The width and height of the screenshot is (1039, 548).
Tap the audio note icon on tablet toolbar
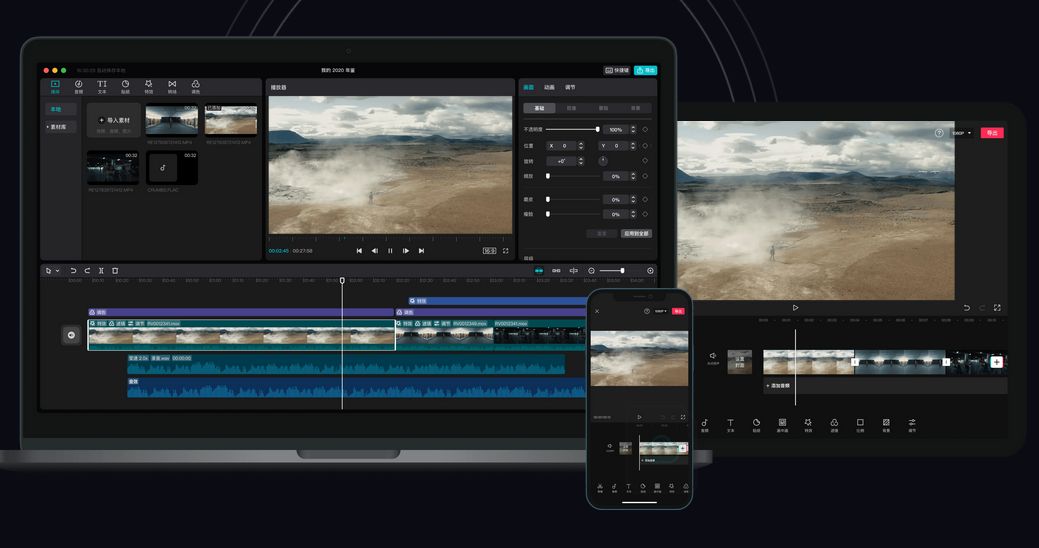pyautogui.click(x=704, y=424)
